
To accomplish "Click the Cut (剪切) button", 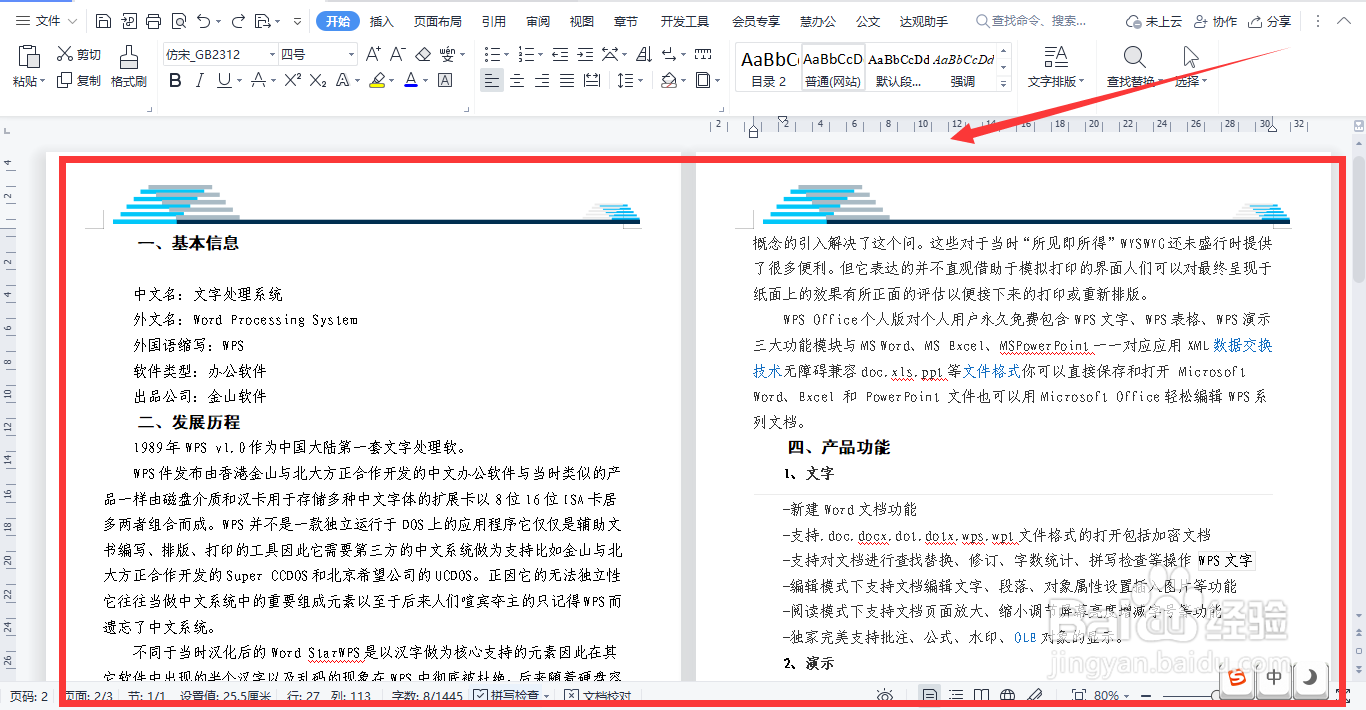I will [79, 55].
